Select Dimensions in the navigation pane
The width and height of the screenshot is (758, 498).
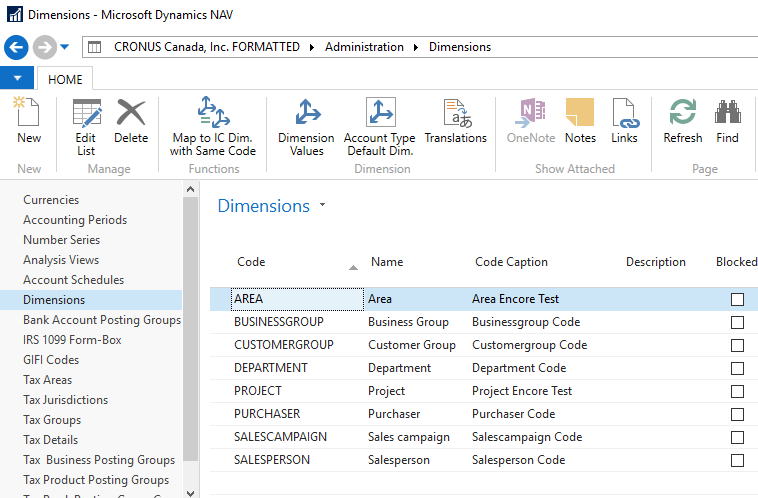coord(91,300)
